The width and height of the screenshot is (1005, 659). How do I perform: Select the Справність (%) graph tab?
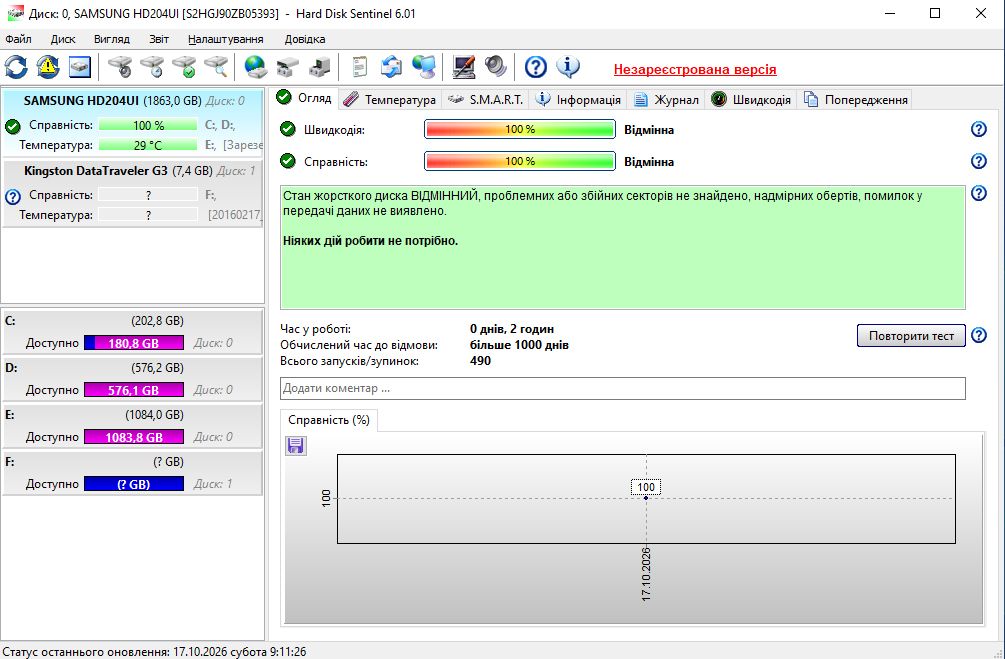(329, 420)
